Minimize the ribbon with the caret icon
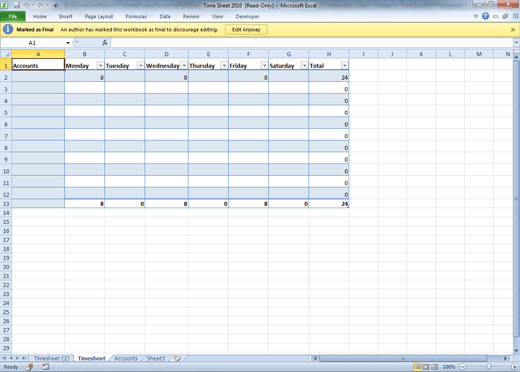 click(475, 16)
